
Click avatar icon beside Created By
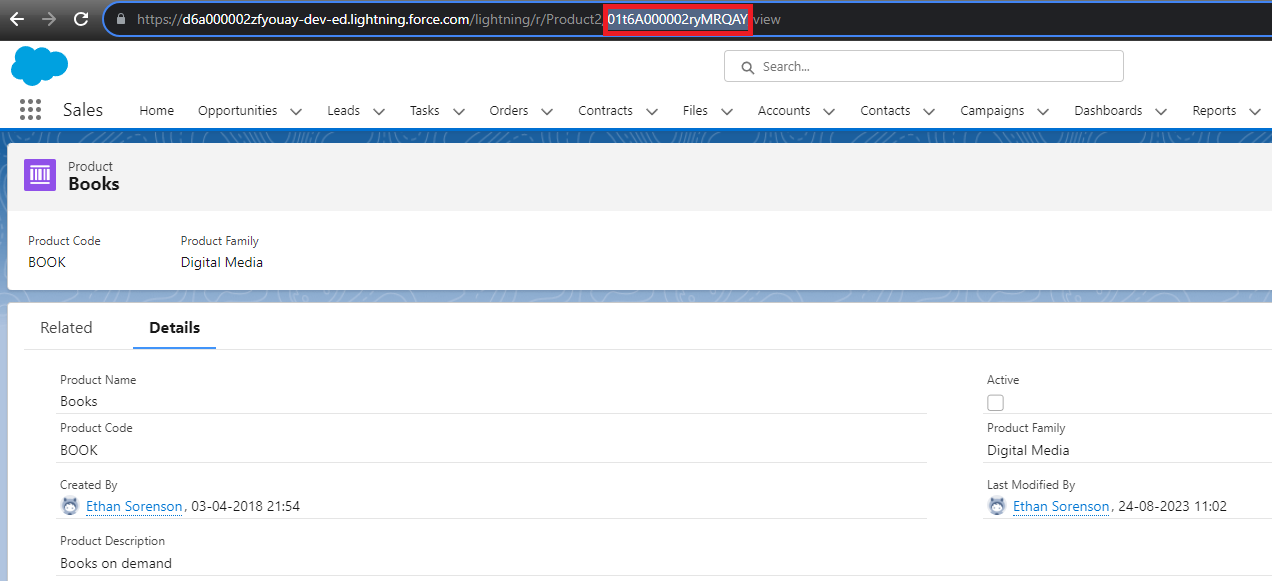(70, 506)
